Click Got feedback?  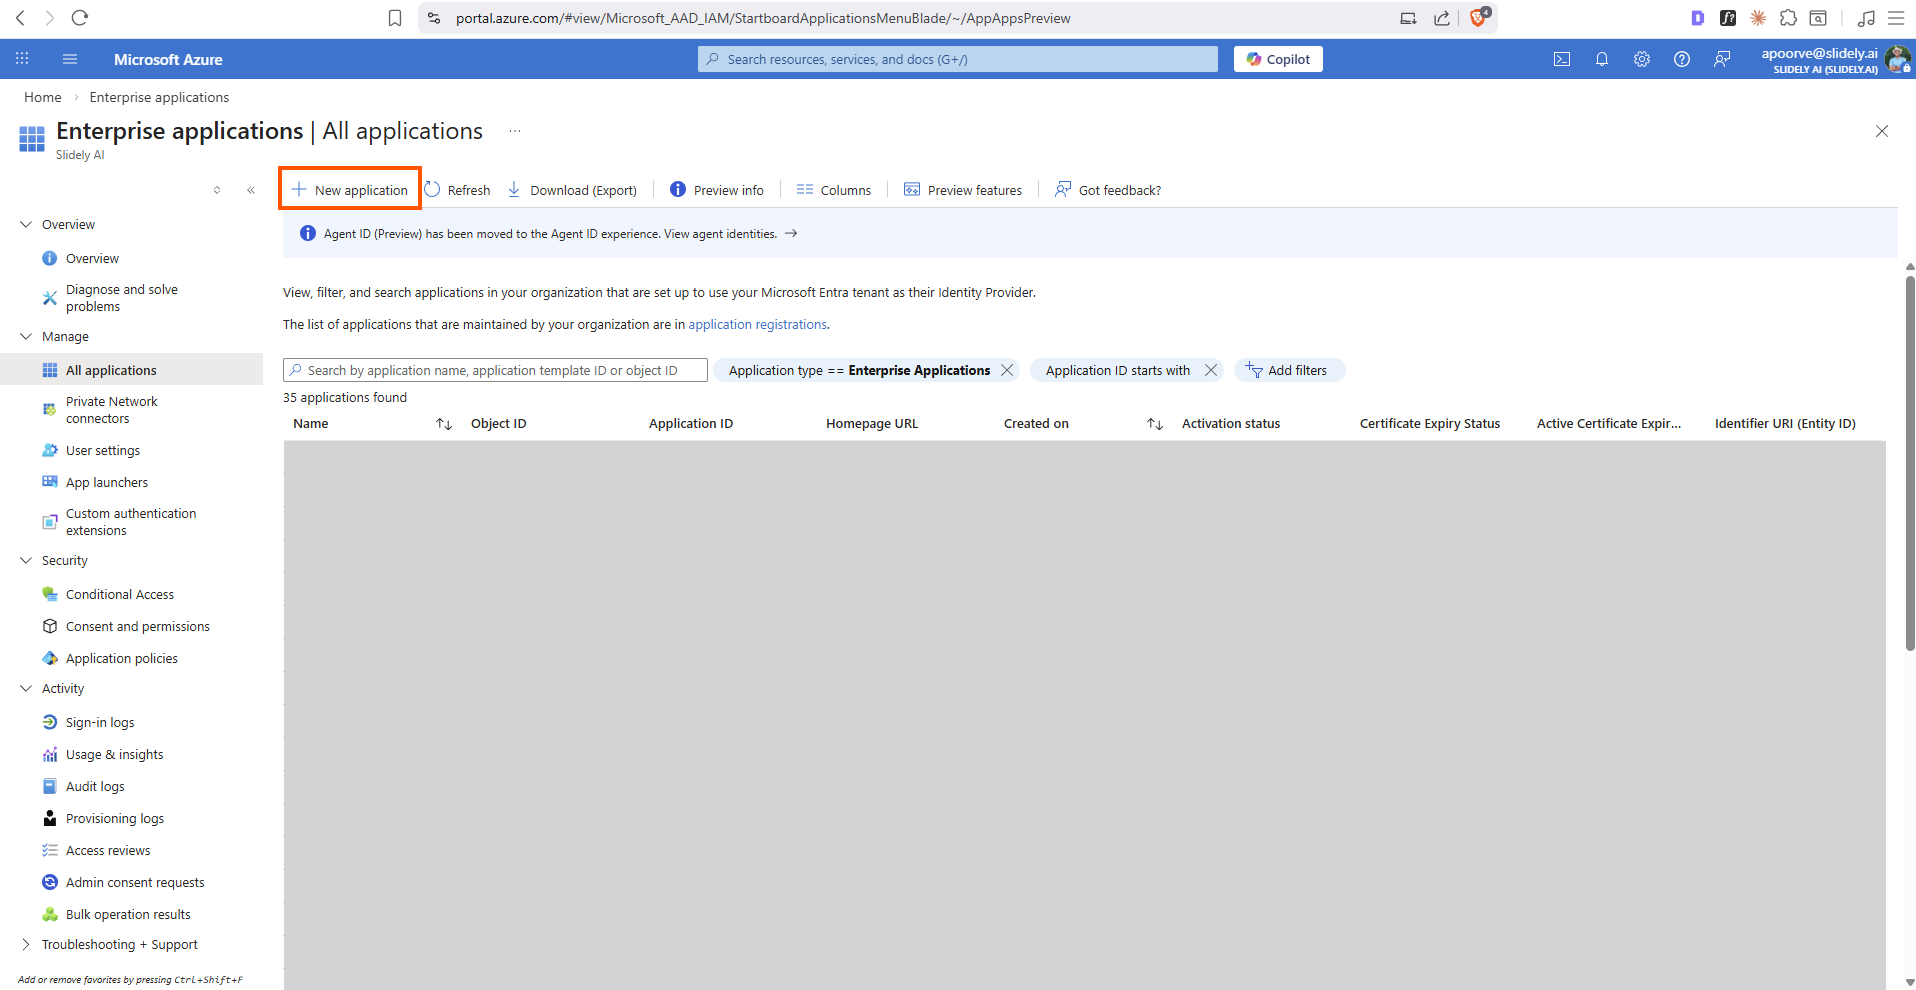click(x=1108, y=190)
